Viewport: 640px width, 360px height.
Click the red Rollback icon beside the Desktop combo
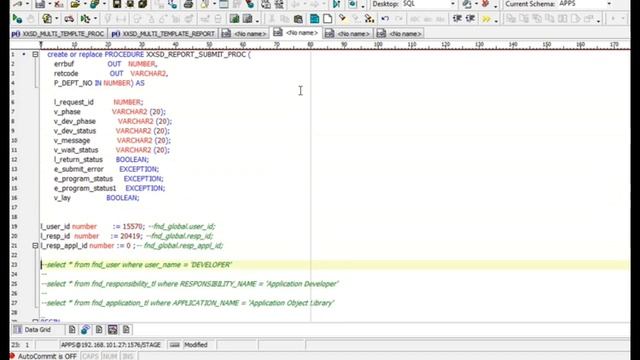pyautogui.click(x=485, y=4)
